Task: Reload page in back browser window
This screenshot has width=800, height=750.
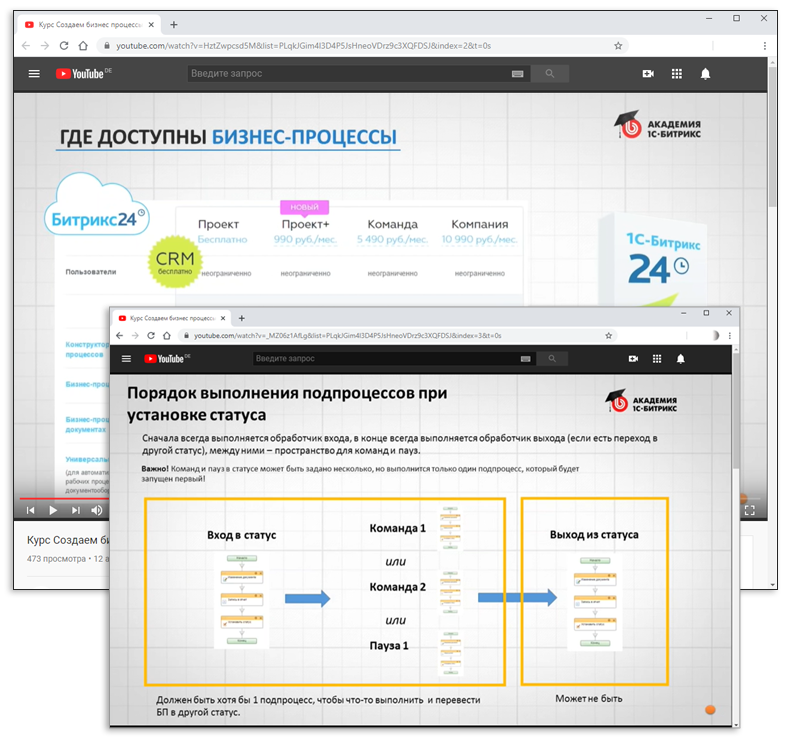Action: pos(64,45)
